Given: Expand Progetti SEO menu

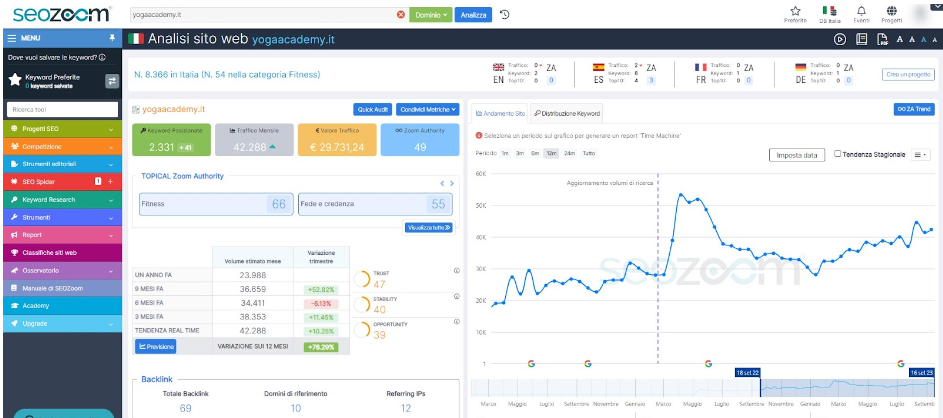Looking at the screenshot, I should pos(63,129).
